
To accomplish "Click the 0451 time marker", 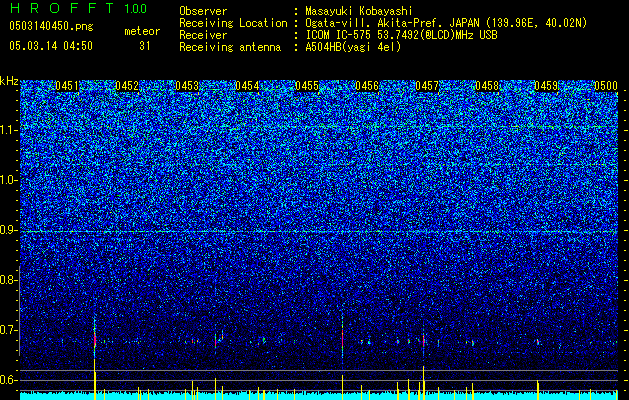I will [x=67, y=86].
